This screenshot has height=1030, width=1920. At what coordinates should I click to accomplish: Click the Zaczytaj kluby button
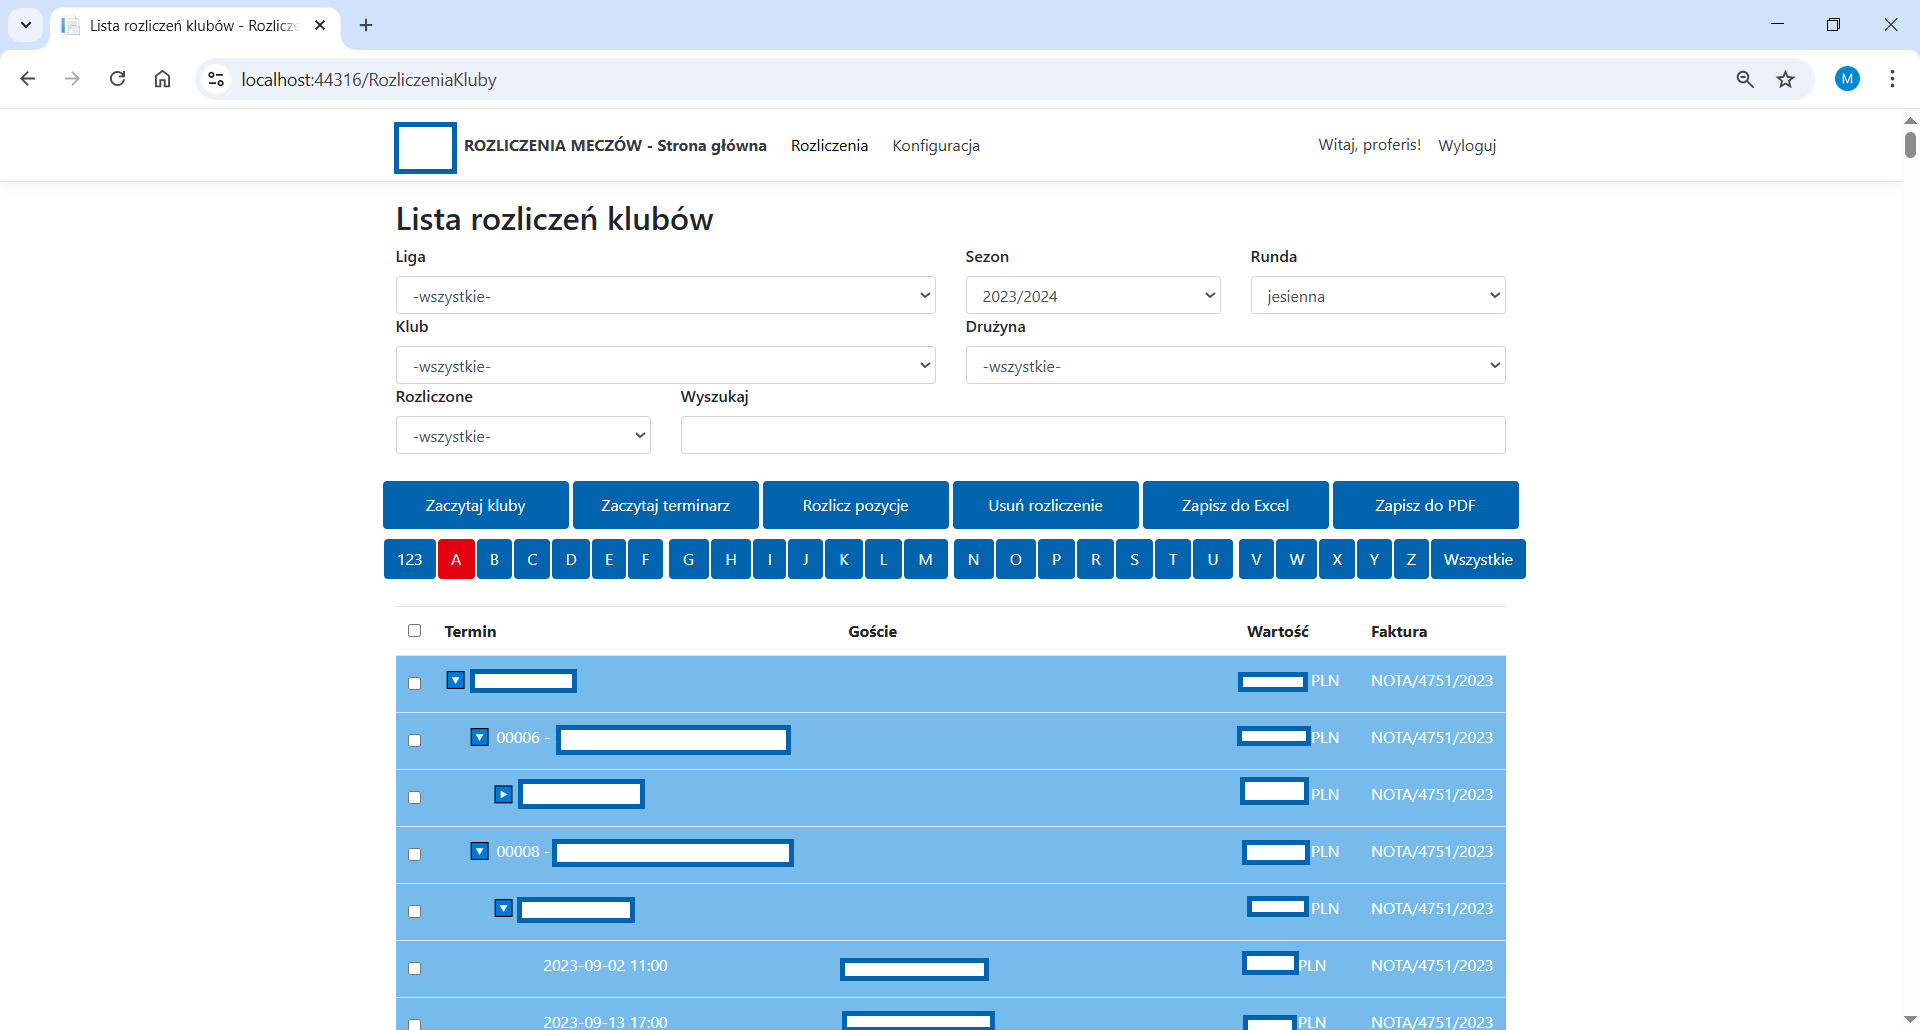click(x=476, y=505)
